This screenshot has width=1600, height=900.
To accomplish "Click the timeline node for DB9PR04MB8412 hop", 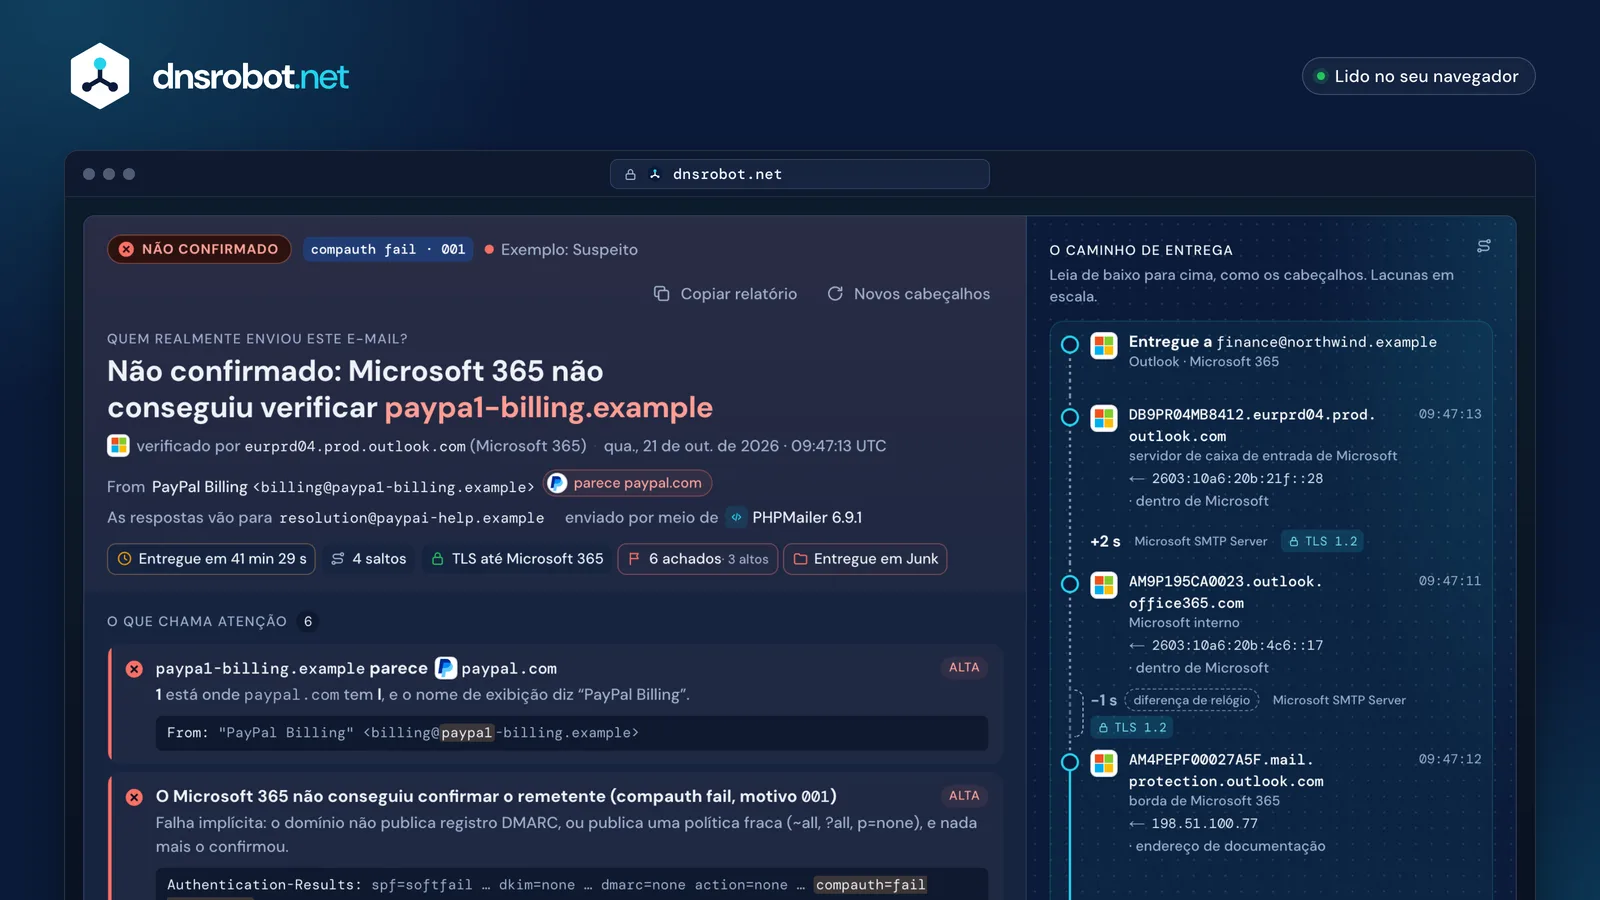I will tap(1070, 417).
